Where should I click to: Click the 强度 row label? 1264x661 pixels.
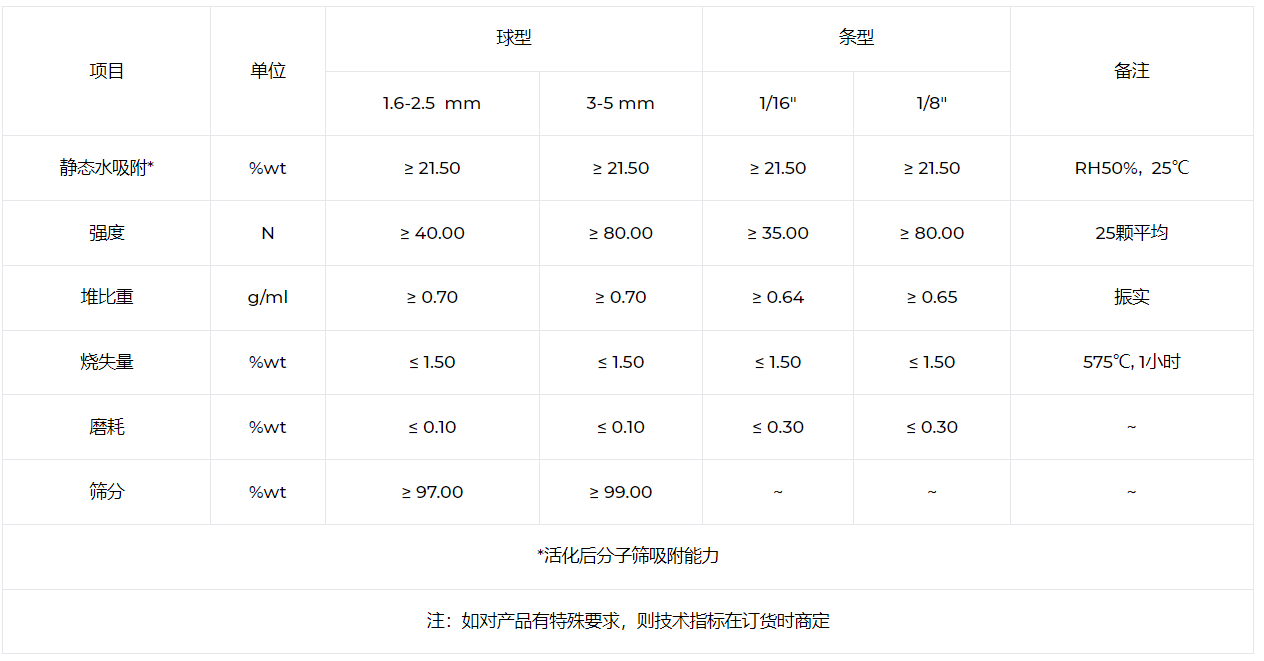(x=106, y=233)
